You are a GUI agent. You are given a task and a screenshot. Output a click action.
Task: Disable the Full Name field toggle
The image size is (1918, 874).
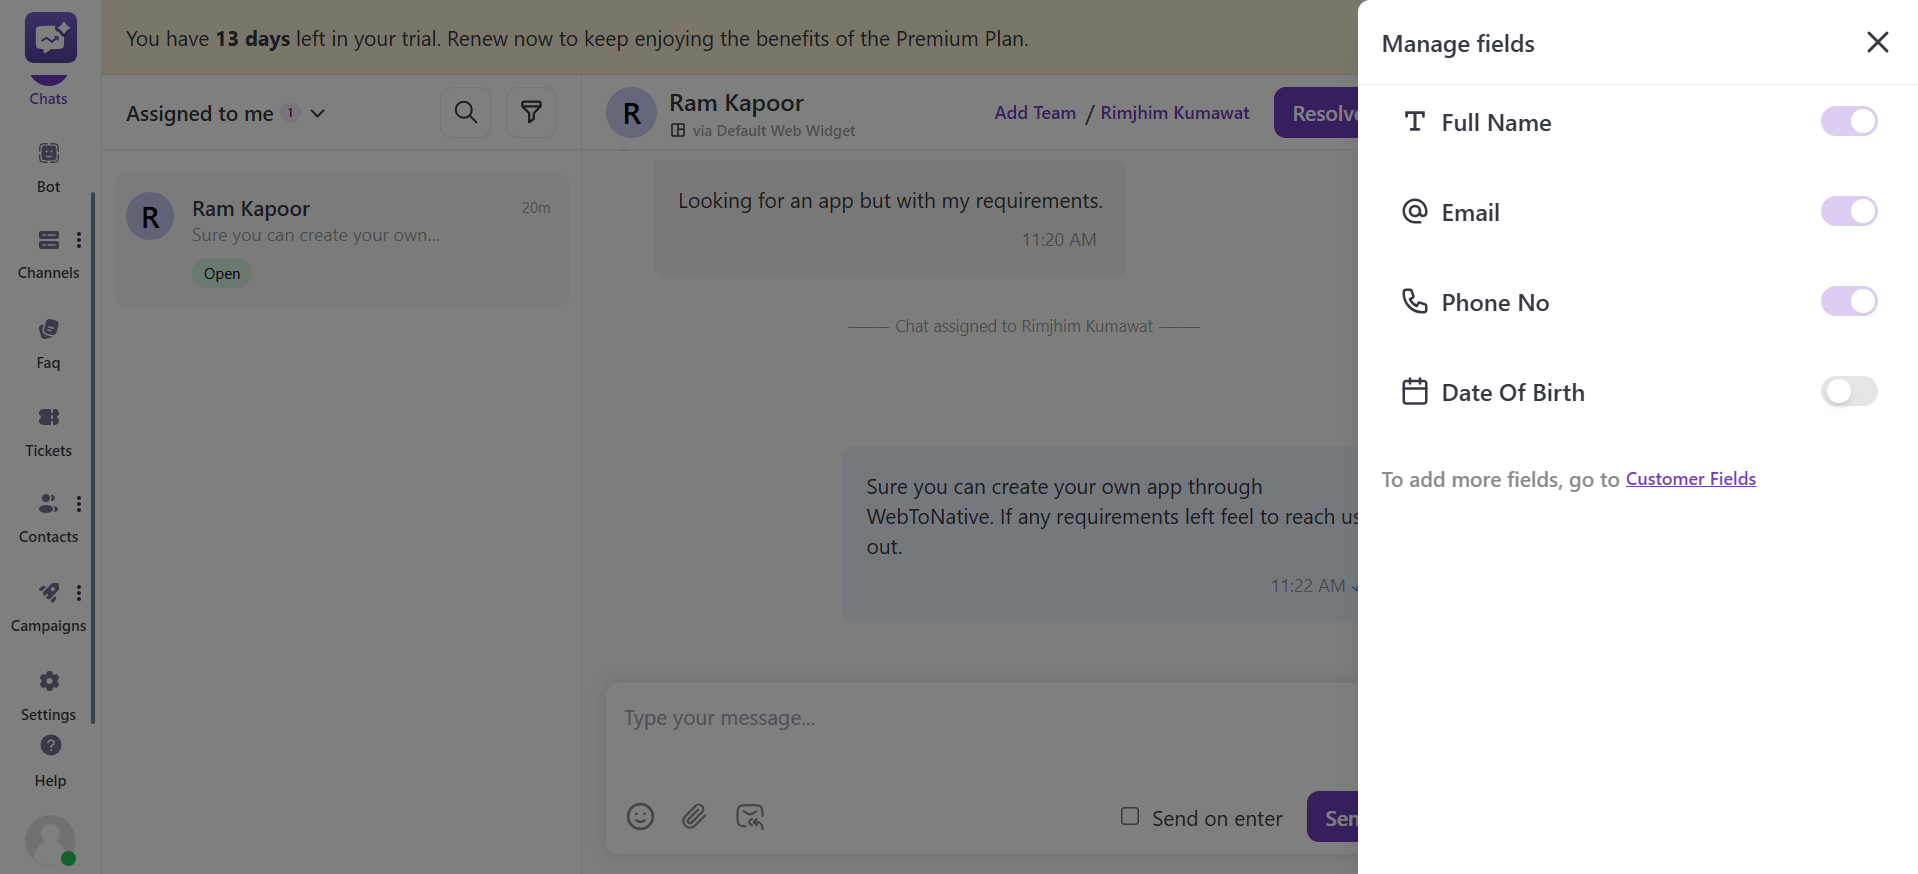pos(1848,121)
